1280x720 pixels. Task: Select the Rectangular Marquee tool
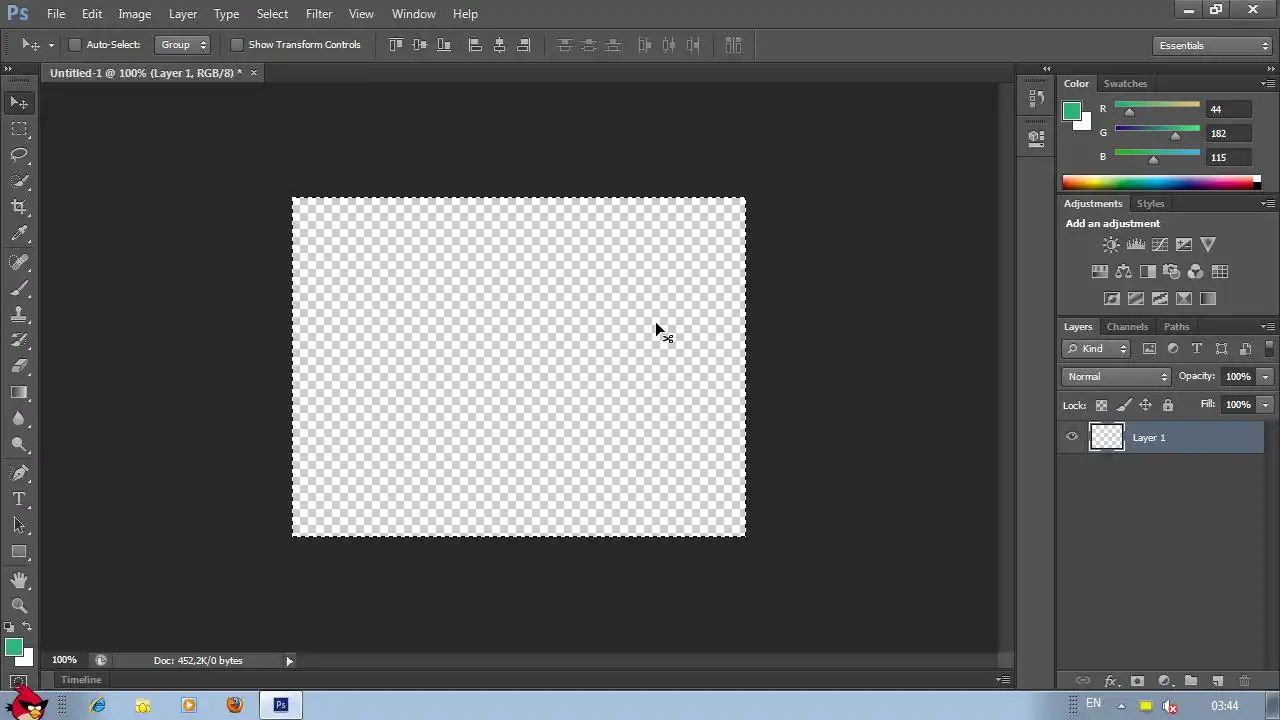click(19, 129)
